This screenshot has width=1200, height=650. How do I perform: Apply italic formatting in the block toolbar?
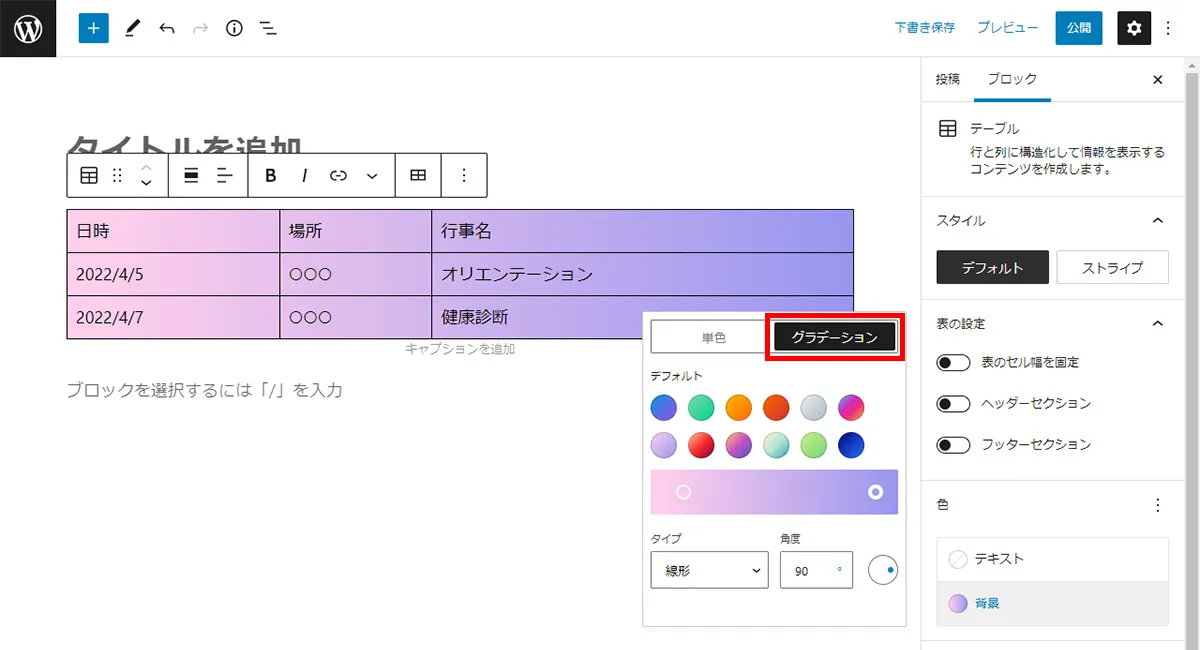304,175
